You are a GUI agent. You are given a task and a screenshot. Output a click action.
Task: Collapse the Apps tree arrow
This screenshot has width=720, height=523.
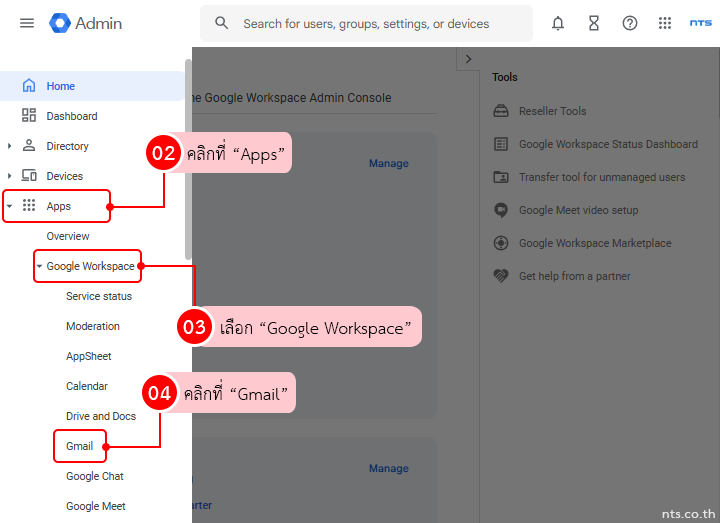[x=9, y=206]
